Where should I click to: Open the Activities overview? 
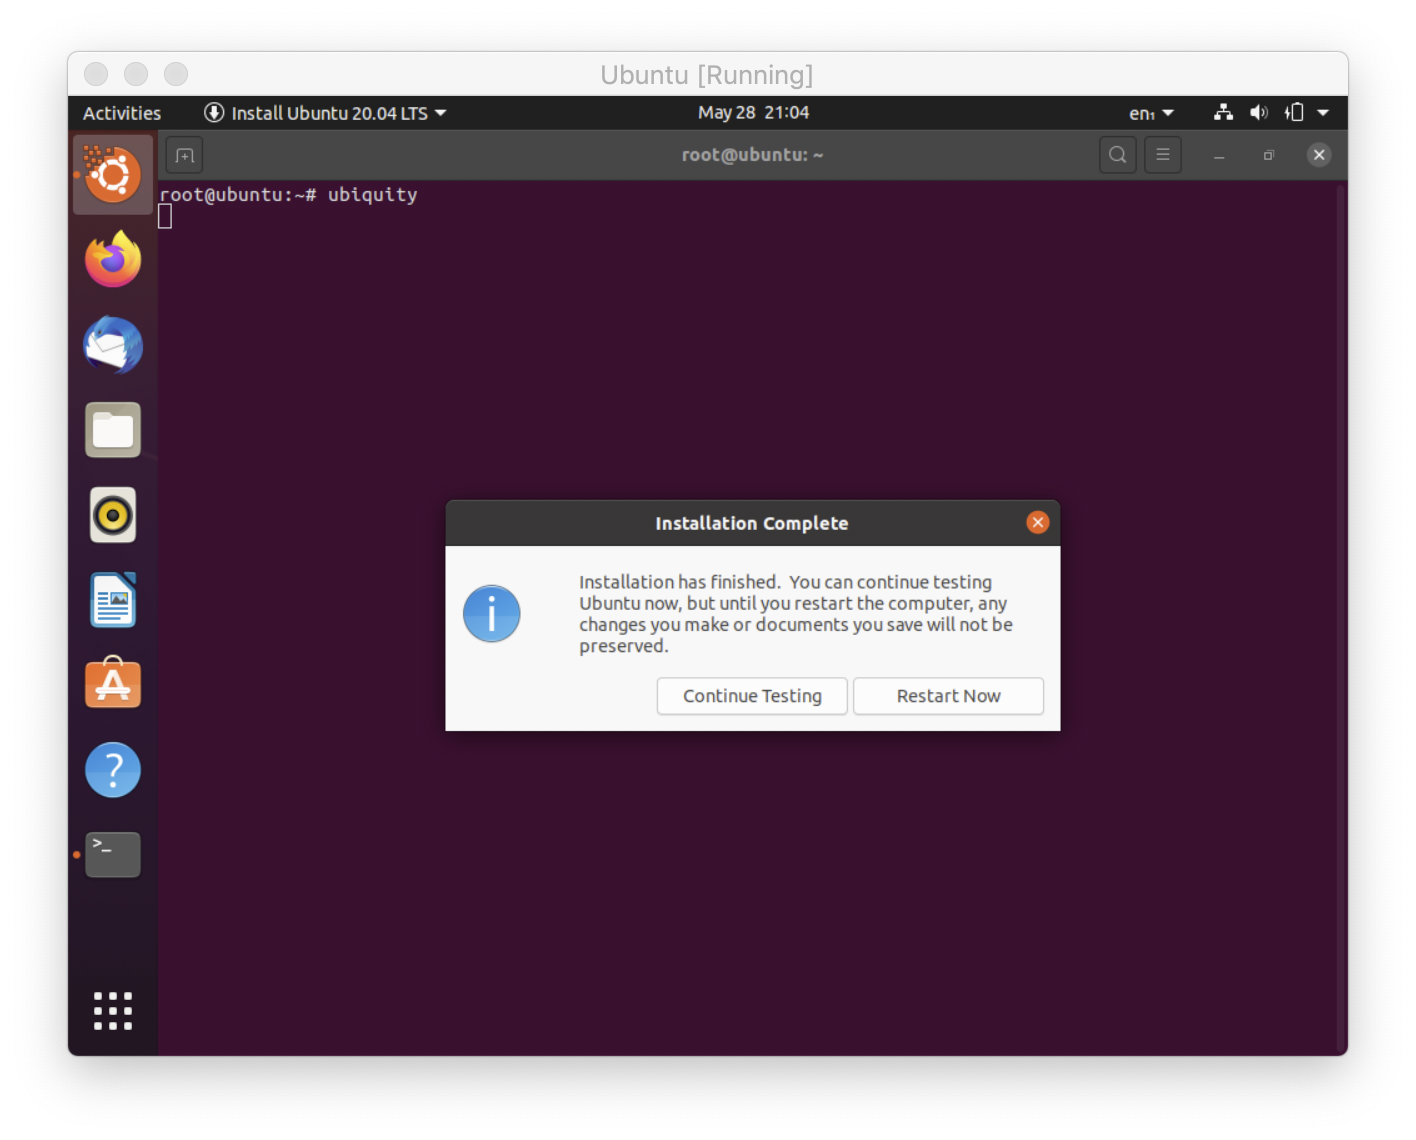click(x=122, y=113)
